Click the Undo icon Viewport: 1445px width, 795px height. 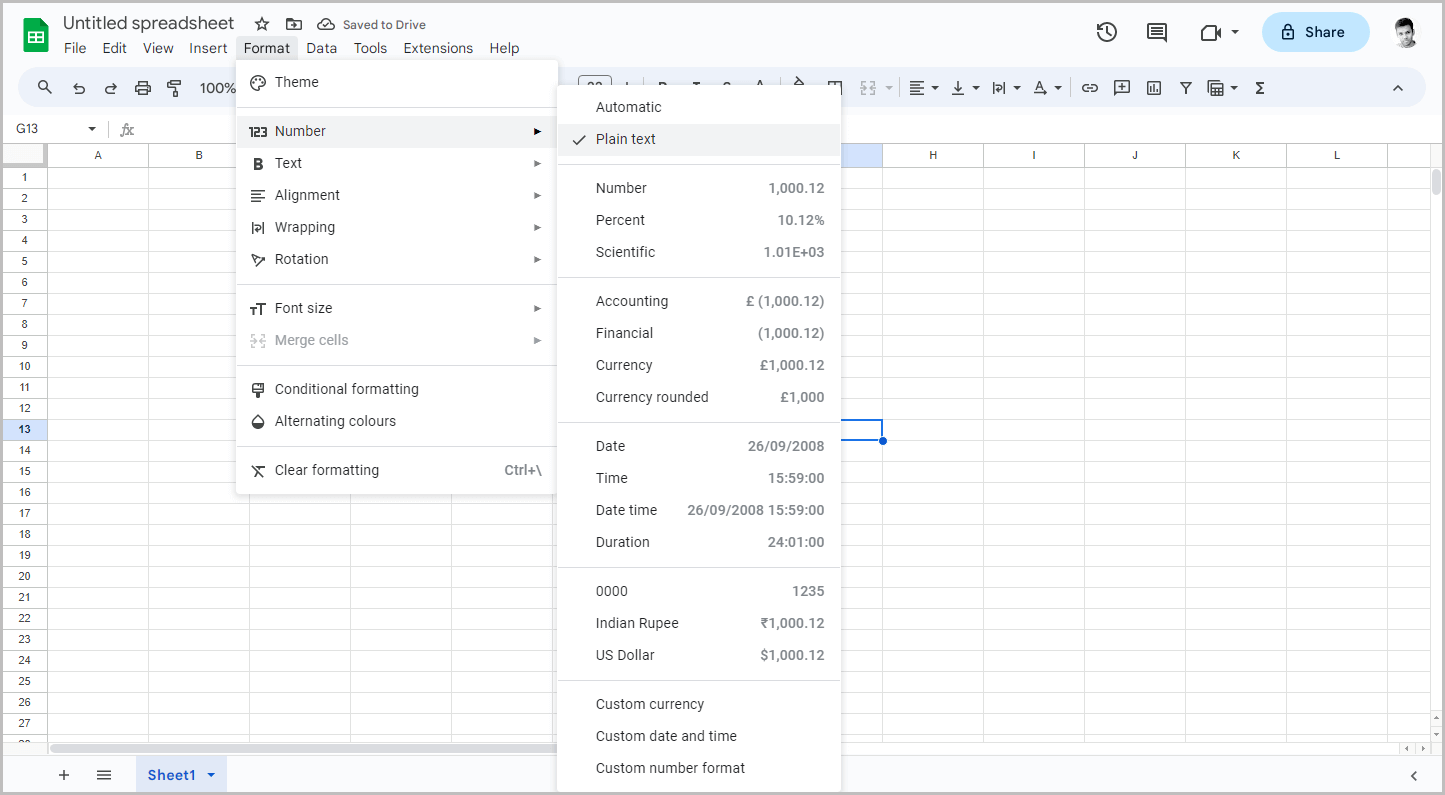coord(79,88)
